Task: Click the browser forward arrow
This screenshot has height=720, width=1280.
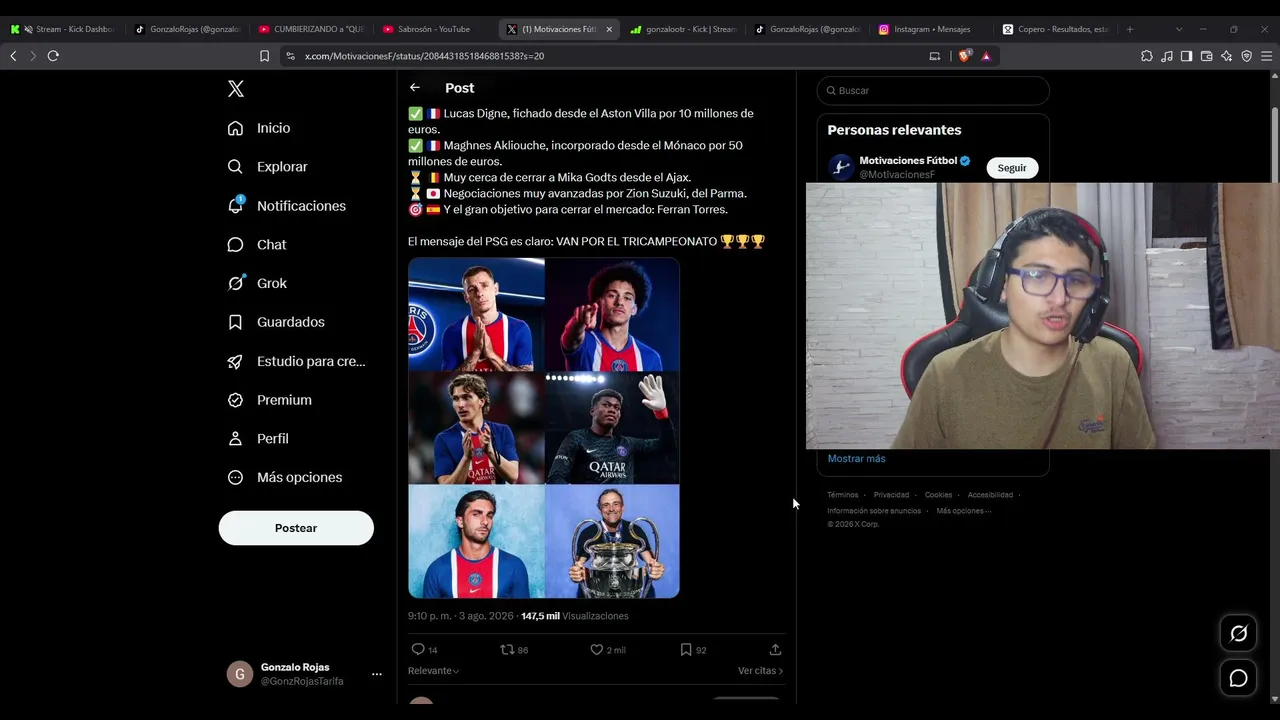Action: click(x=32, y=56)
